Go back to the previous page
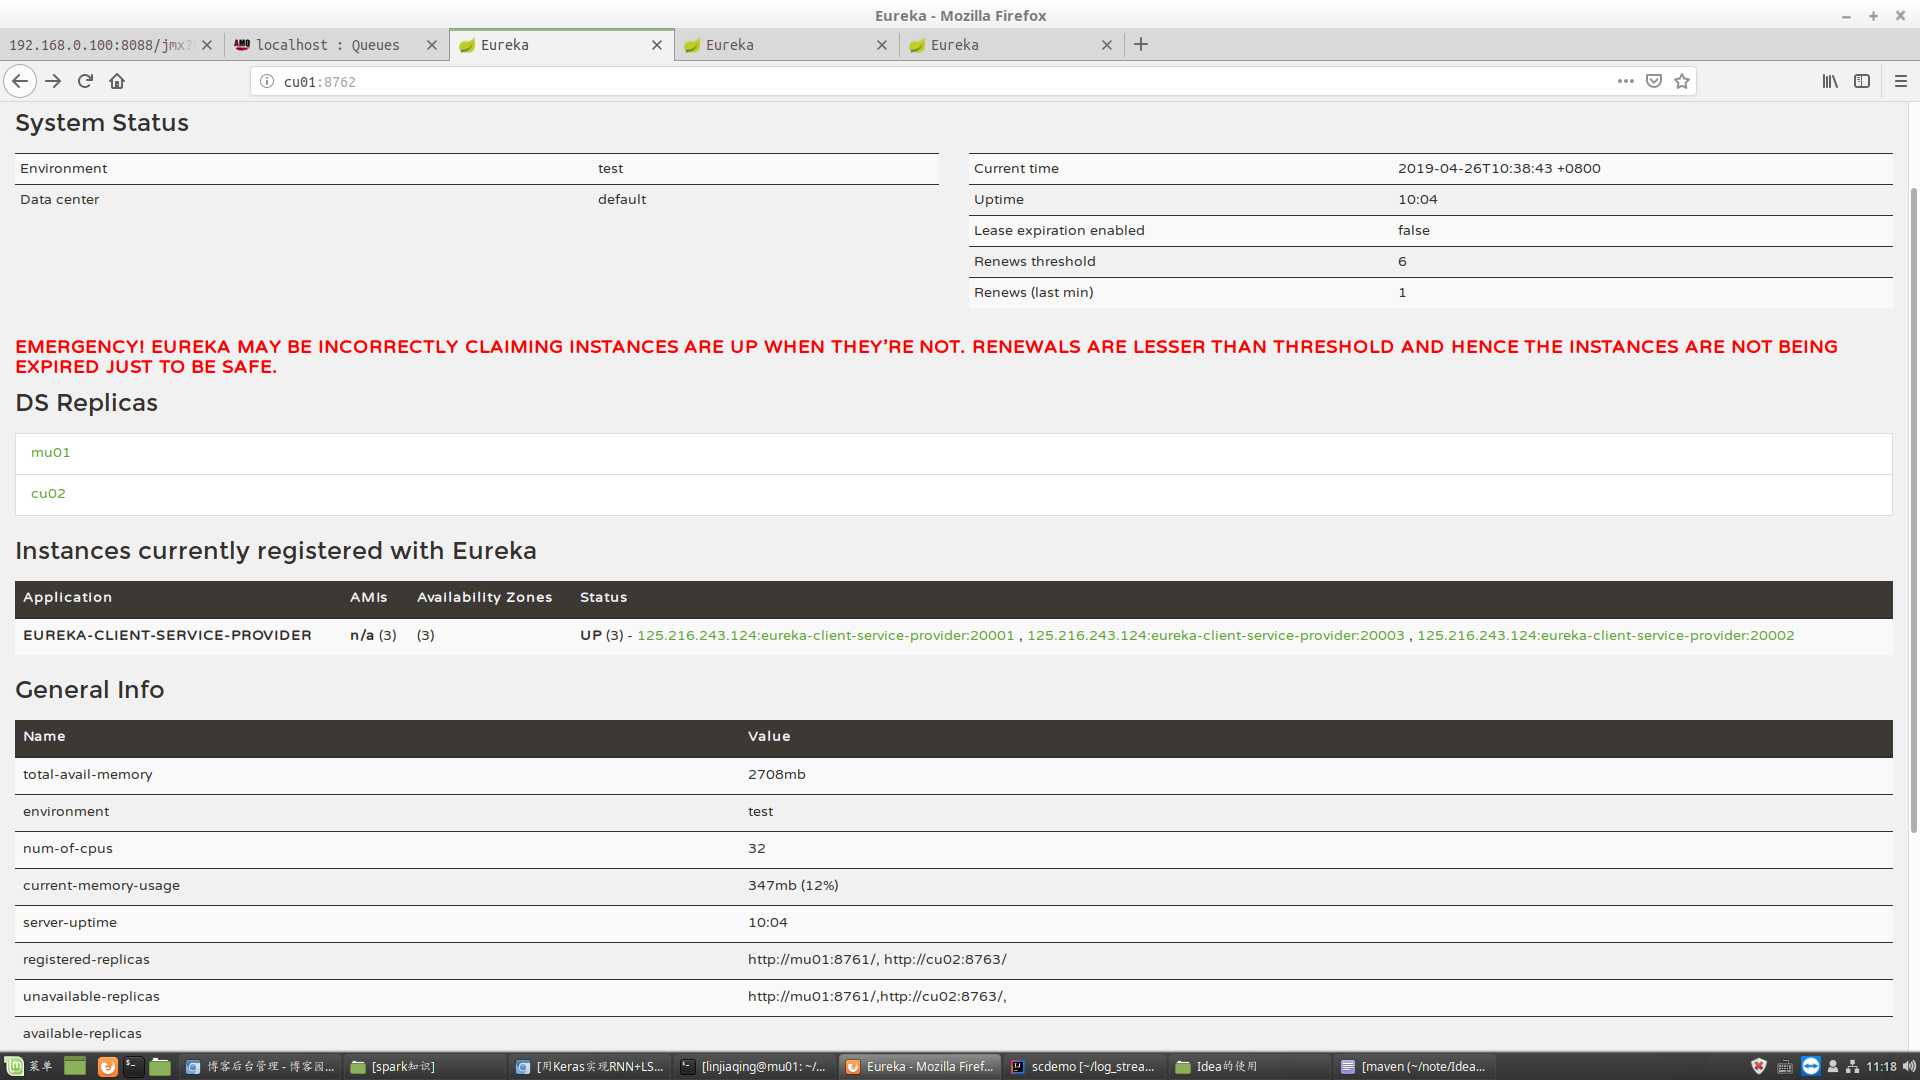This screenshot has height=1080, width=1920. (x=20, y=81)
